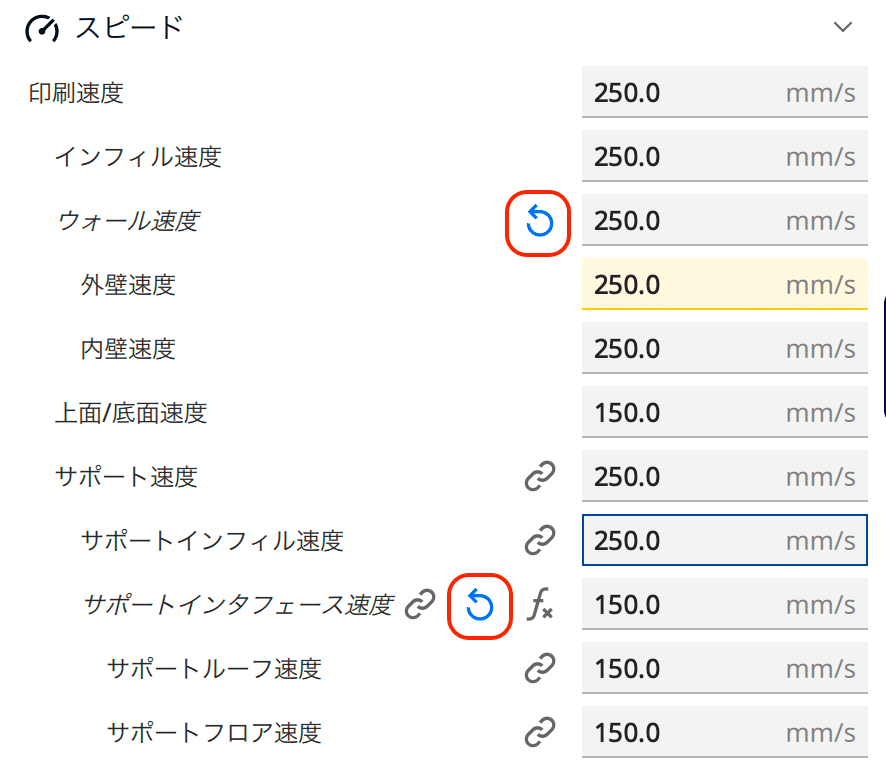
Task: Click the 印刷速度 250.0 input box
Action: coord(724,92)
